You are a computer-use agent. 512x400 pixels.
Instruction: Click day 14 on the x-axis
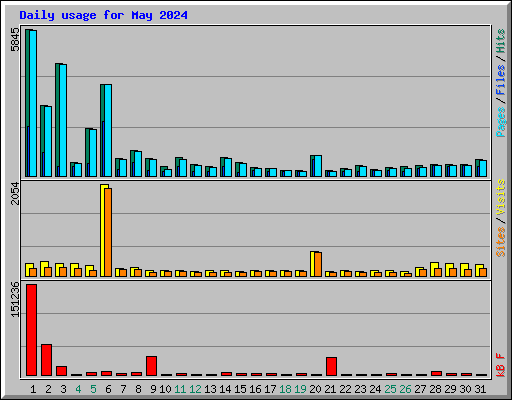coord(225,389)
